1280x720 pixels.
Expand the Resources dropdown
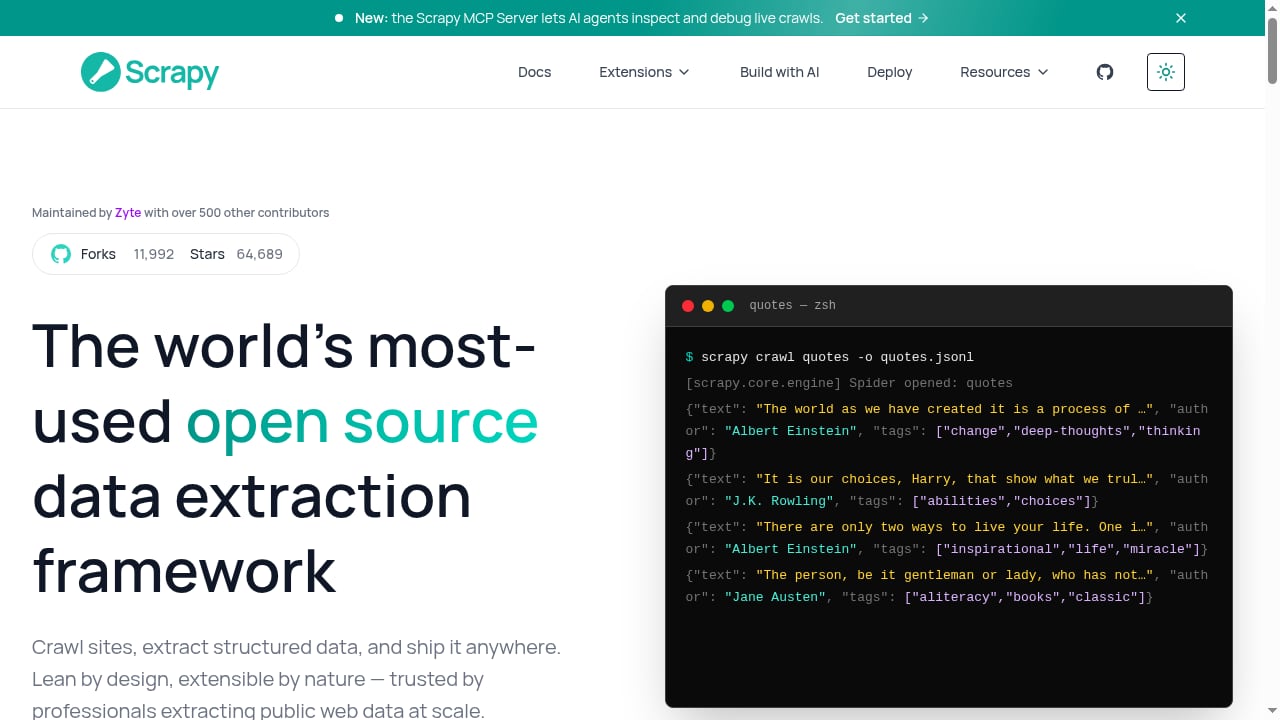click(x=1005, y=72)
